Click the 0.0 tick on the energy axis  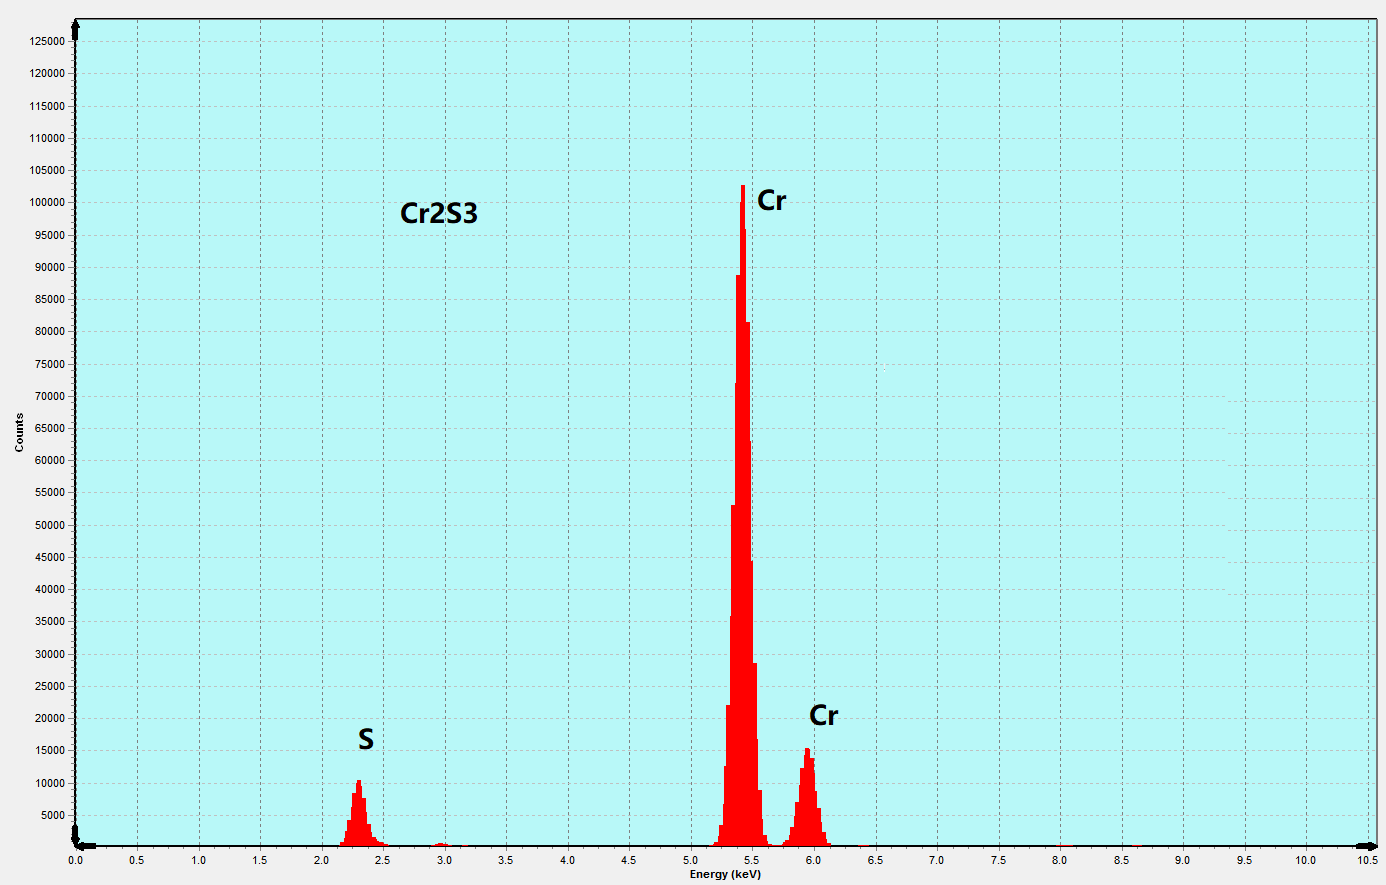76,860
